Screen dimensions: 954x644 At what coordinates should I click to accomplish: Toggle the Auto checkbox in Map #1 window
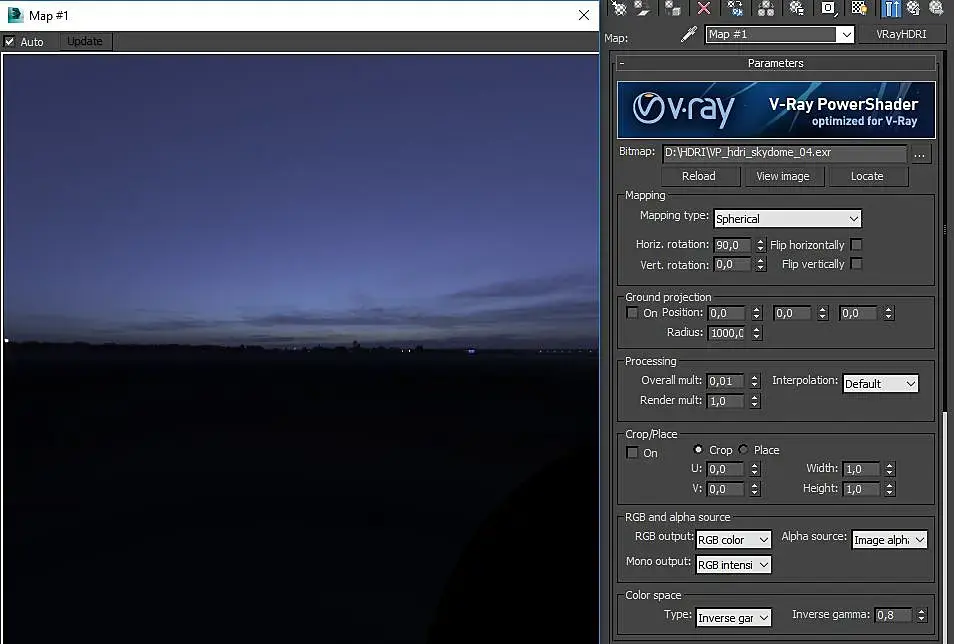coord(9,41)
